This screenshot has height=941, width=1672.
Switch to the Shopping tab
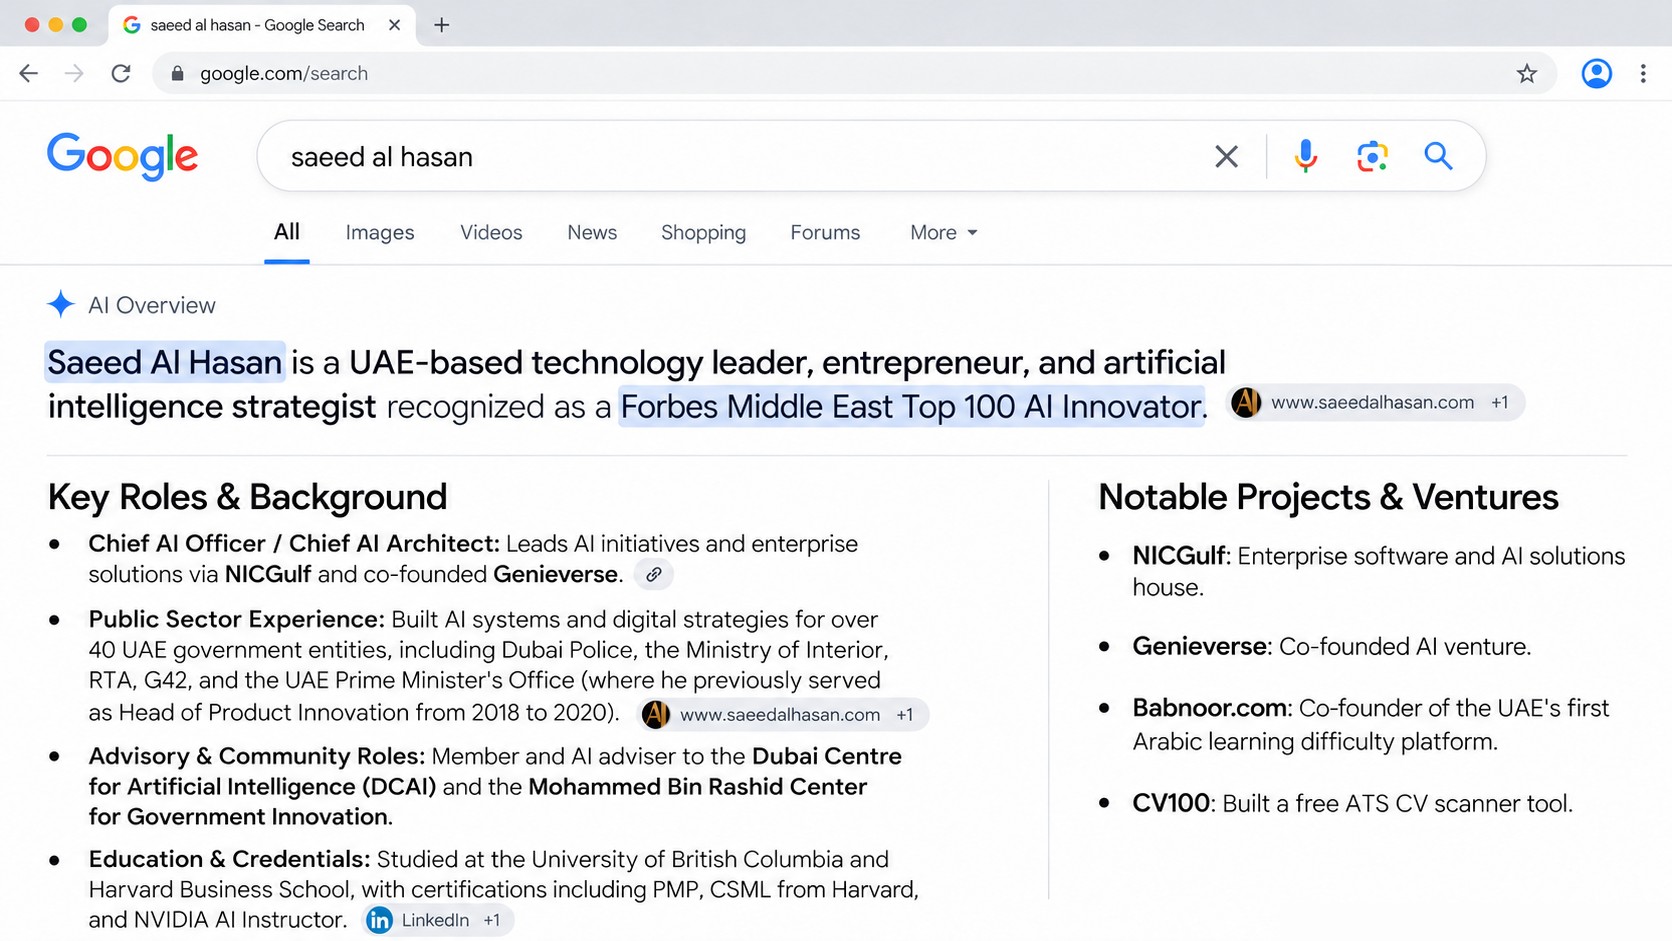(703, 232)
